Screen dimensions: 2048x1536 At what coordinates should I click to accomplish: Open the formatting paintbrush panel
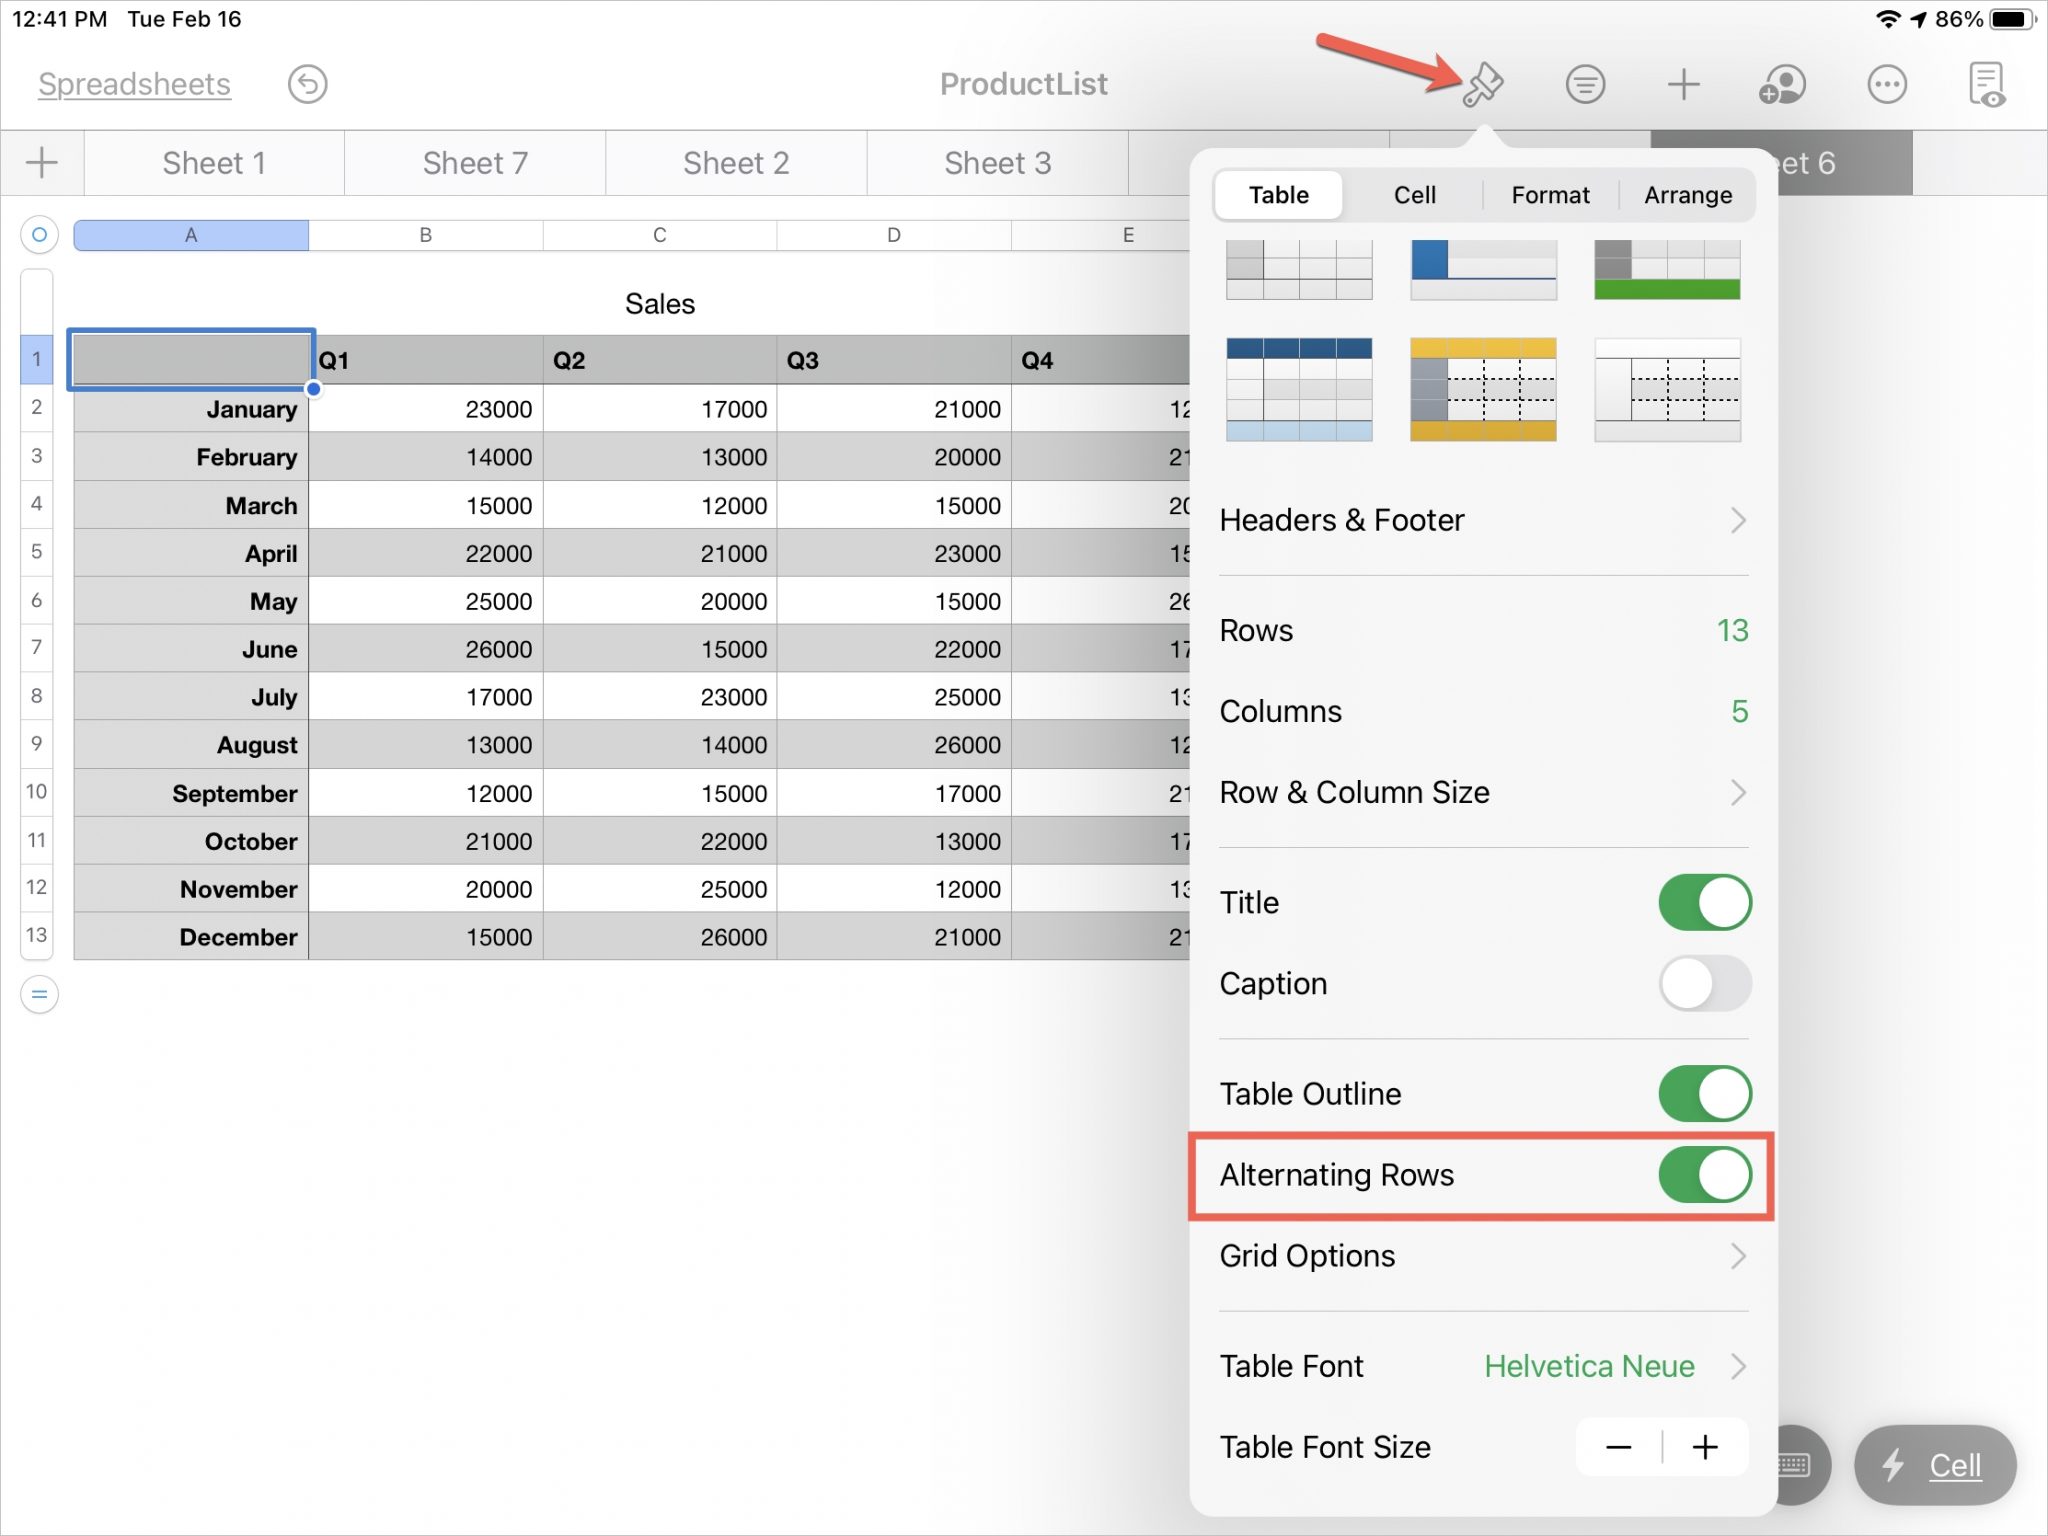coord(1483,84)
